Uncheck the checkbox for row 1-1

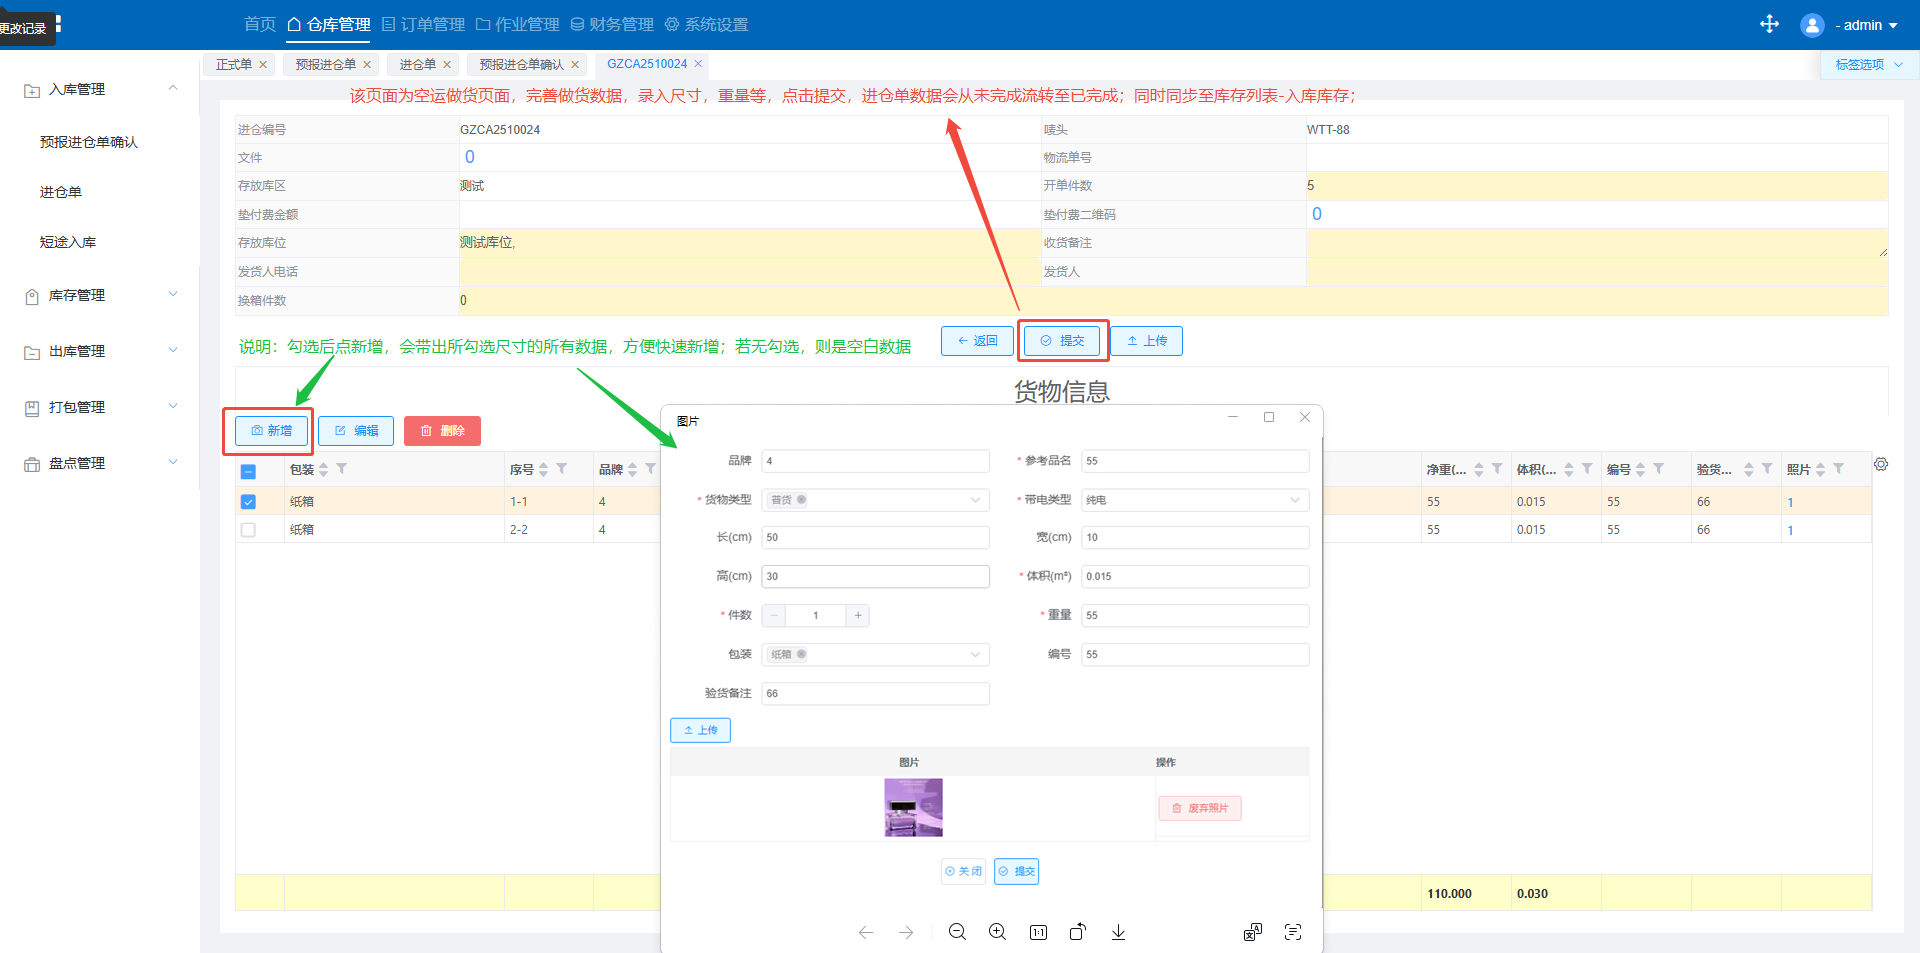click(249, 502)
